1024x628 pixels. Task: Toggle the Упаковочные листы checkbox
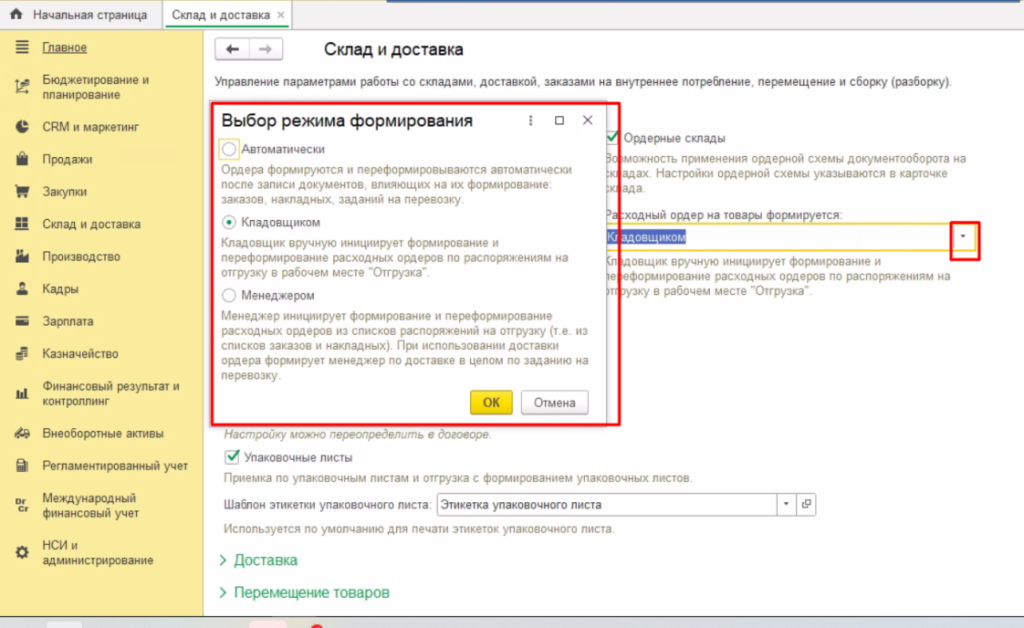coord(232,457)
